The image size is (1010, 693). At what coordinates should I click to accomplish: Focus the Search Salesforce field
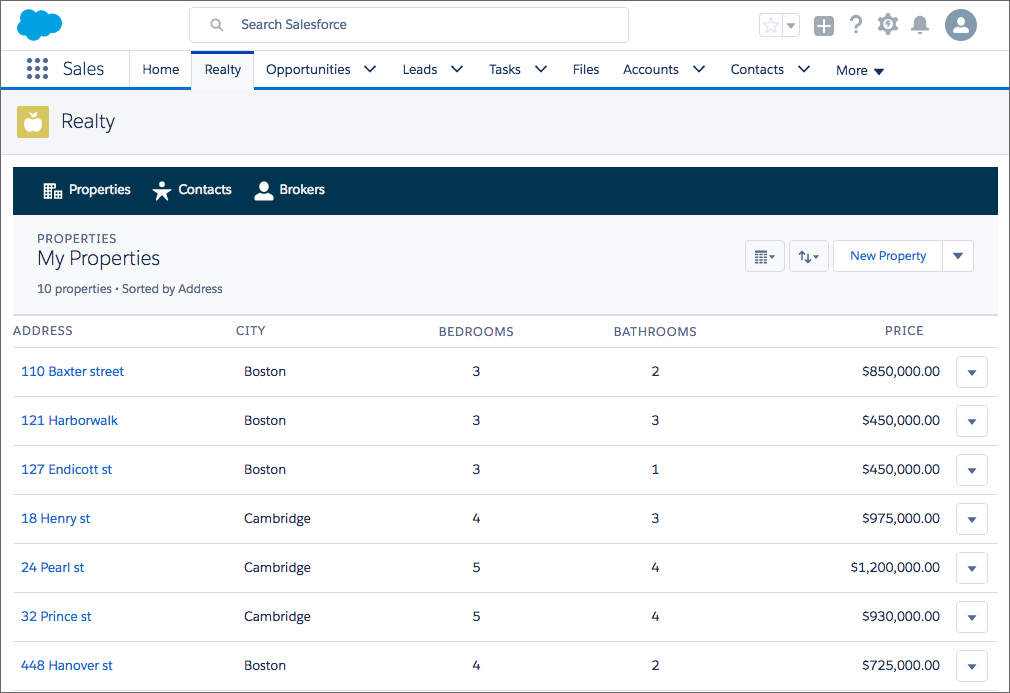coord(409,25)
